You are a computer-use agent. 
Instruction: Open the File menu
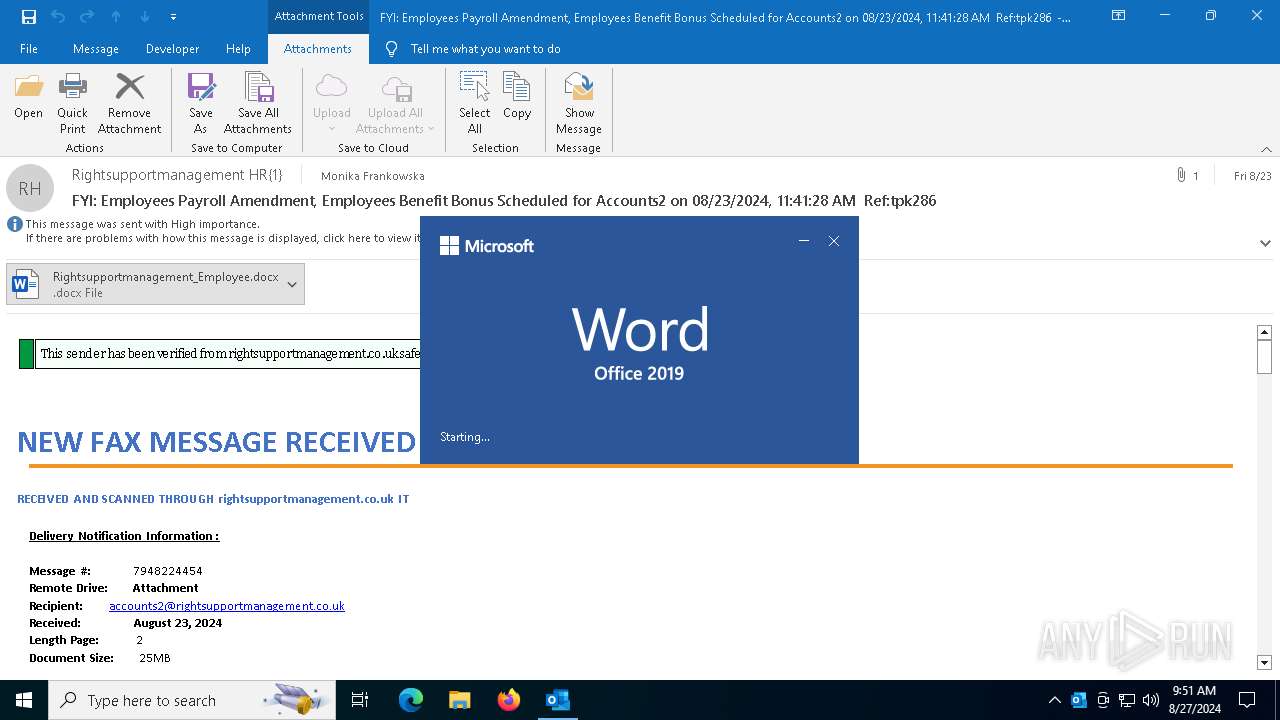click(x=29, y=49)
